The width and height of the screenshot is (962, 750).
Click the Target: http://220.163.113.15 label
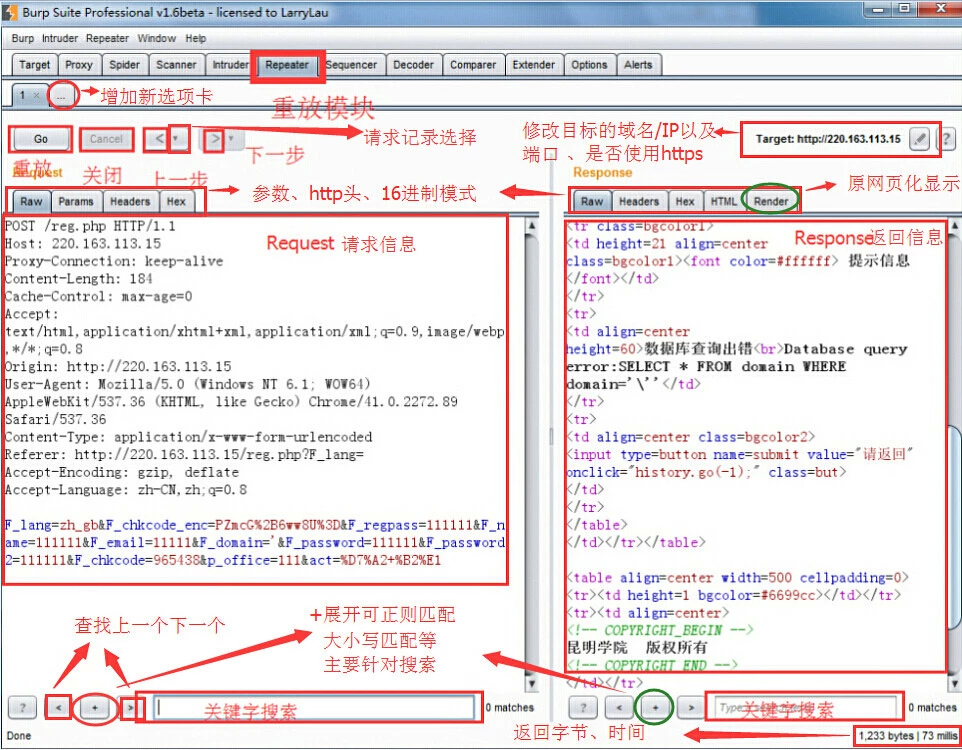828,139
